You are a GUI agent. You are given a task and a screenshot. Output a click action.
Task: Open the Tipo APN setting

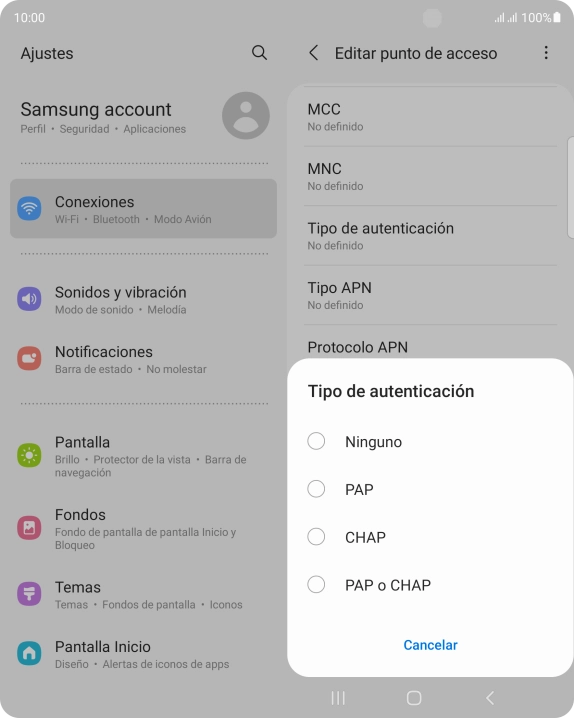tap(430, 295)
